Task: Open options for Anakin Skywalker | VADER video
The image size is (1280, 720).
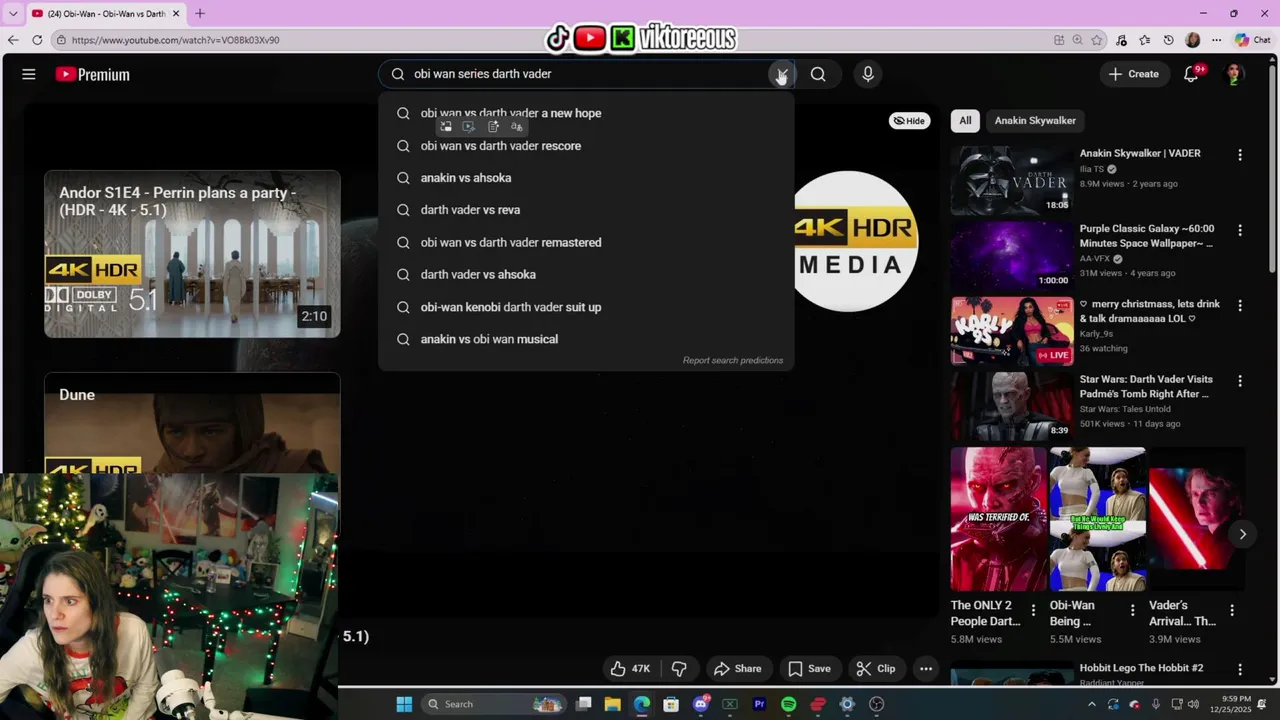Action: tap(1240, 155)
